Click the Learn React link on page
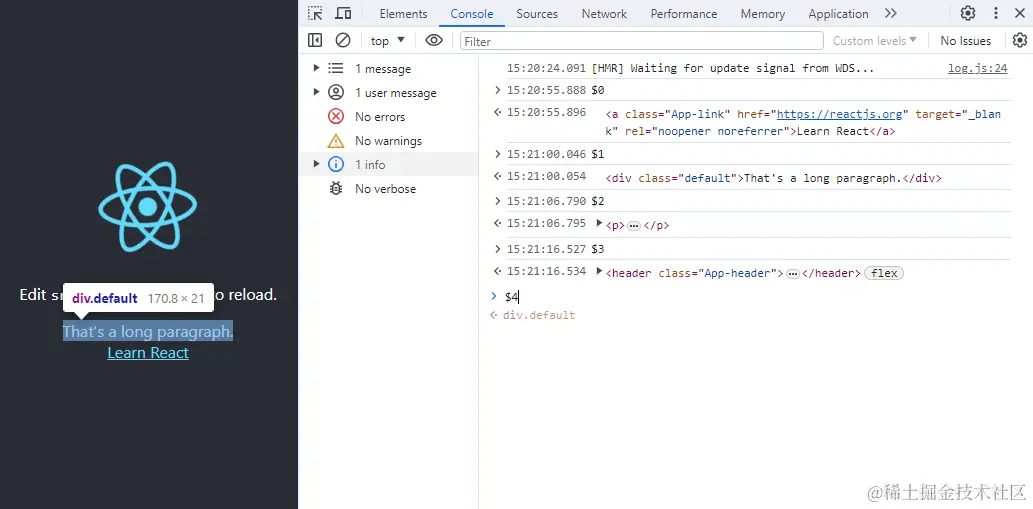This screenshot has width=1033, height=509. click(x=148, y=353)
